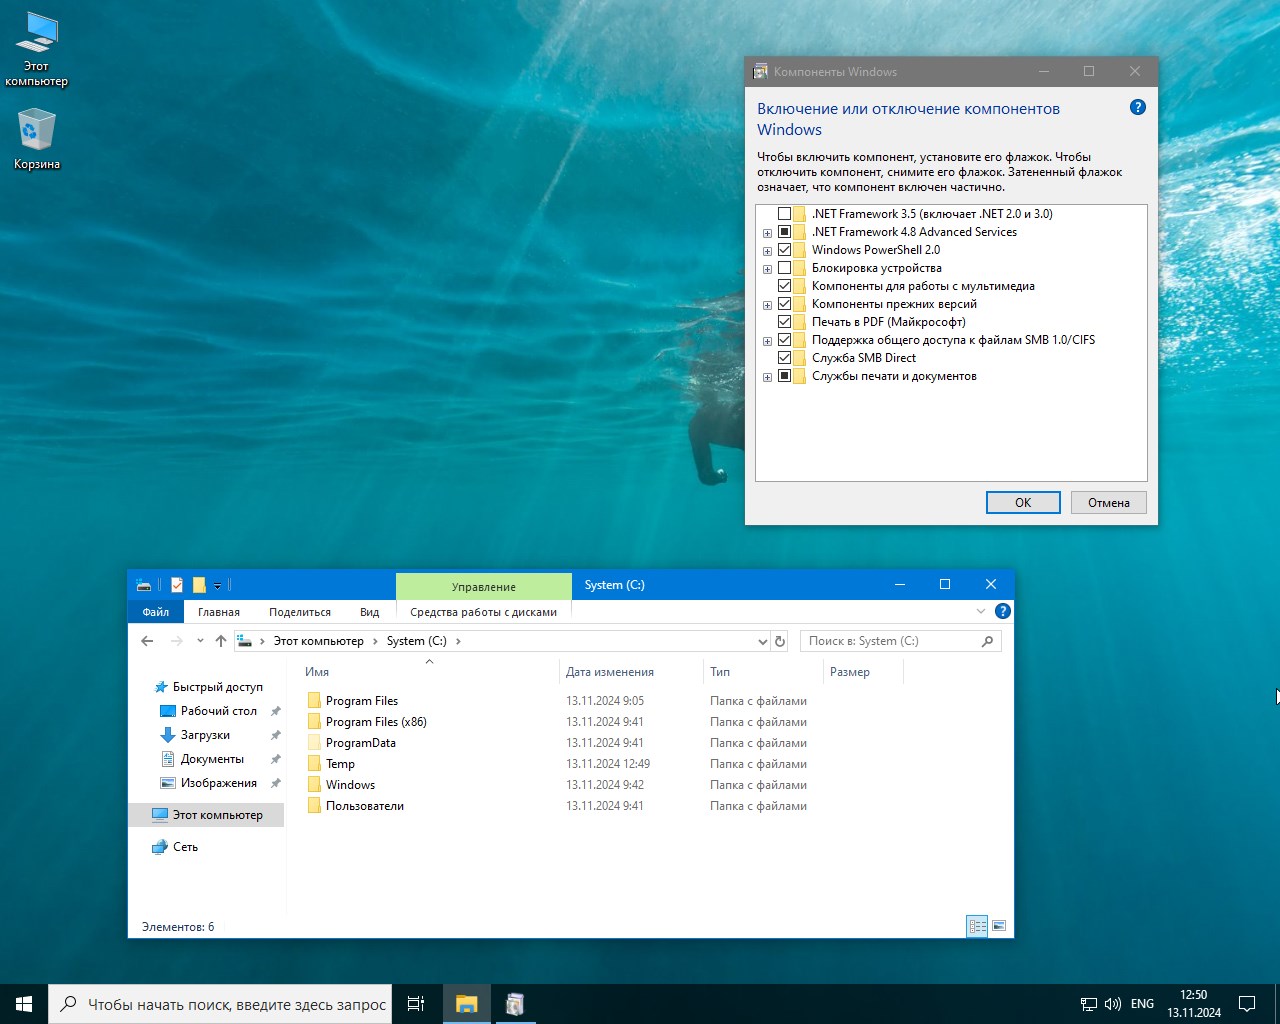This screenshot has width=1280, height=1024.
Task: Open Windows Start menu button
Action: (x=24, y=1004)
